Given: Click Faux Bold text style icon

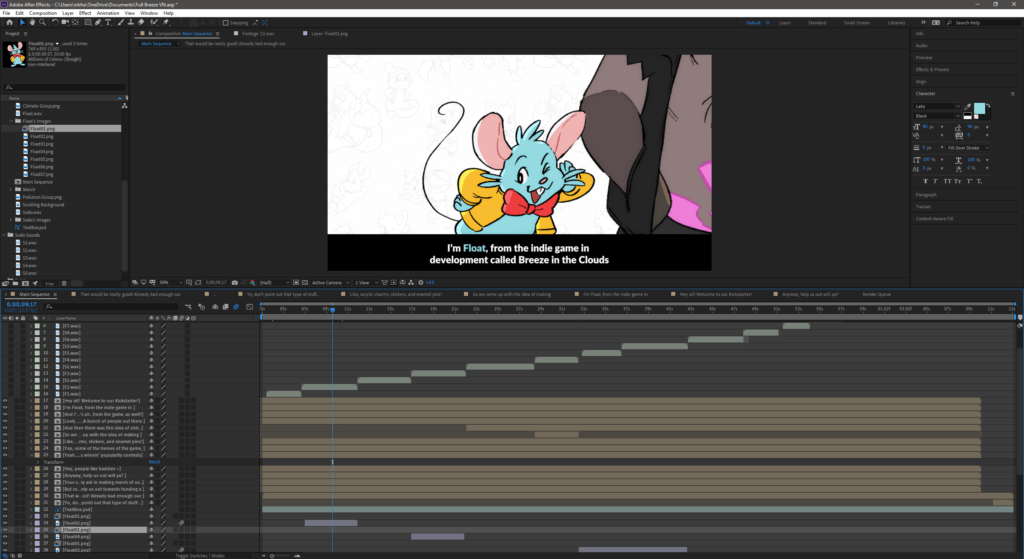Looking at the screenshot, I should (x=925, y=181).
